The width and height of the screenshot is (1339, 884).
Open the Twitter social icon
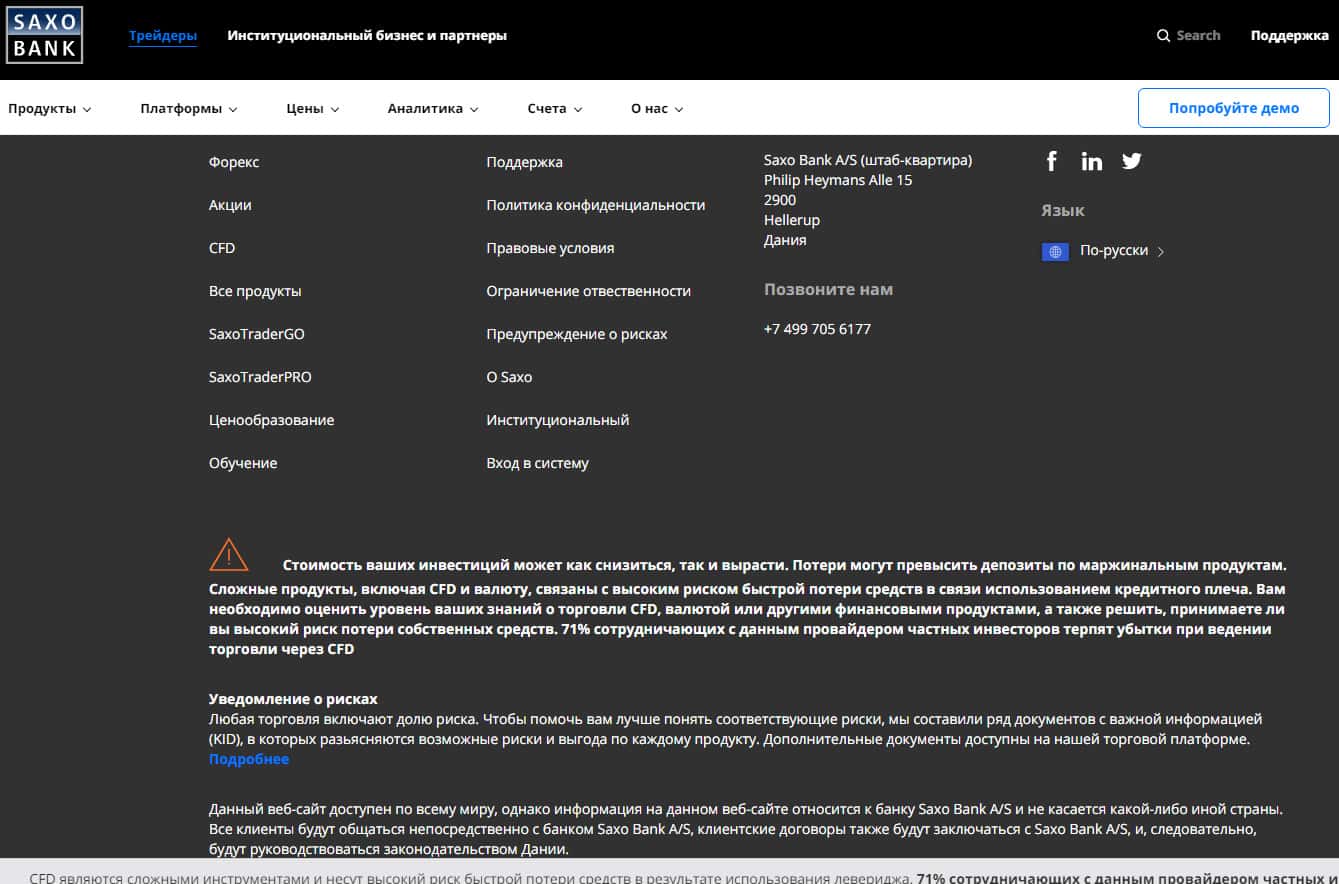point(1131,161)
